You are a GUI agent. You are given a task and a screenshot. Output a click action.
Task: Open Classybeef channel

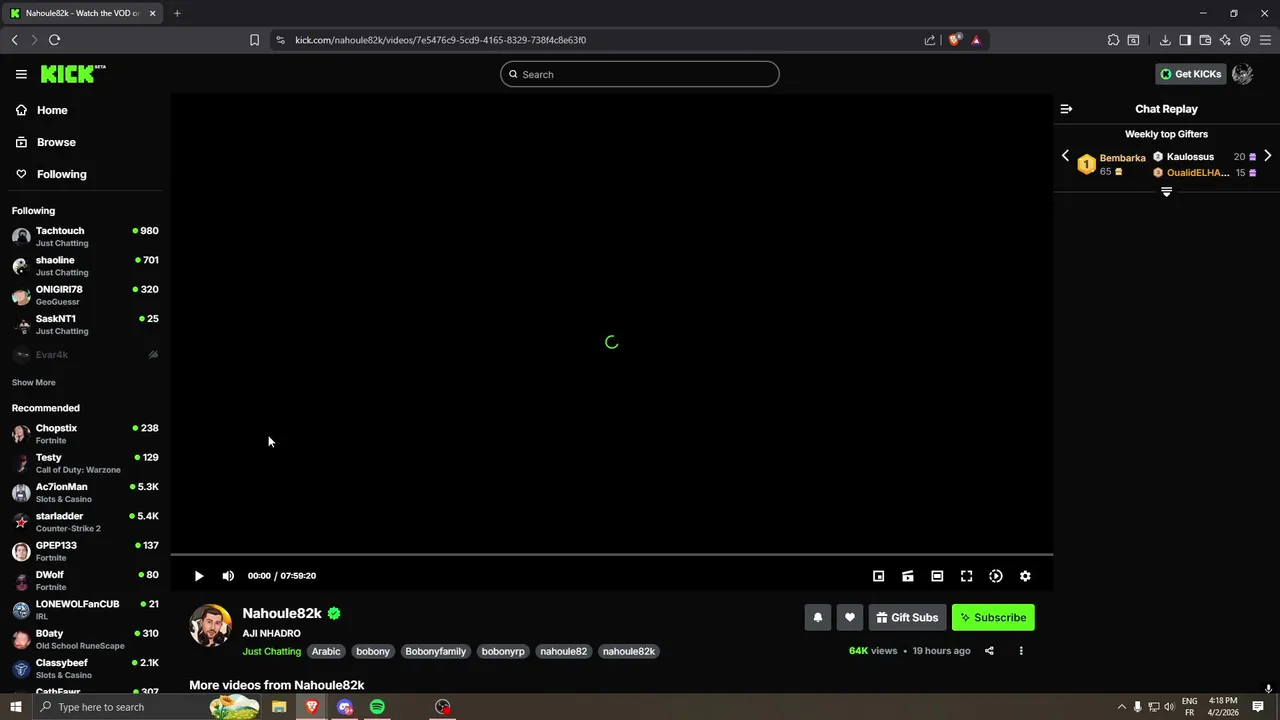[x=85, y=668]
